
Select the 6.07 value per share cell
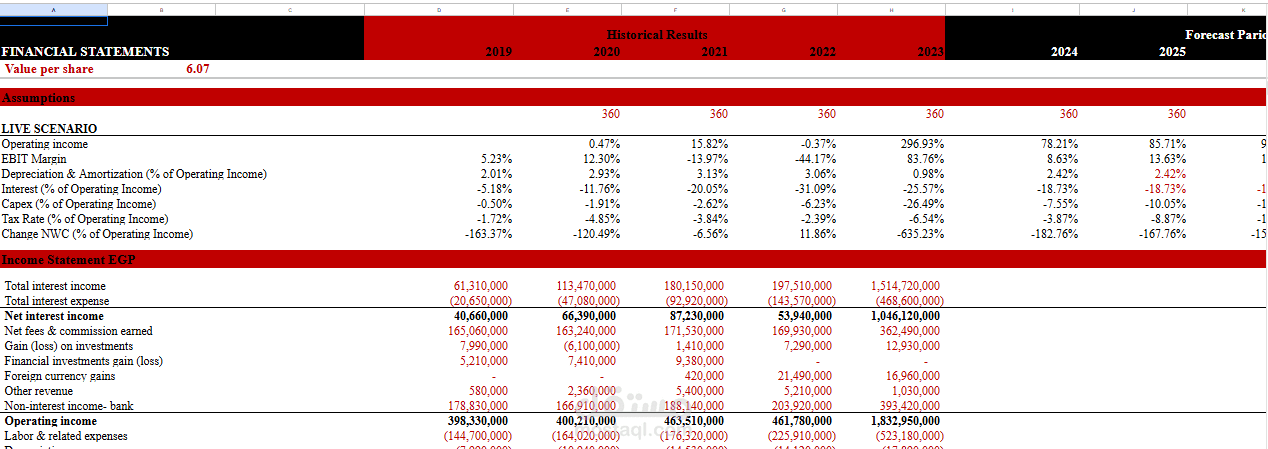197,69
